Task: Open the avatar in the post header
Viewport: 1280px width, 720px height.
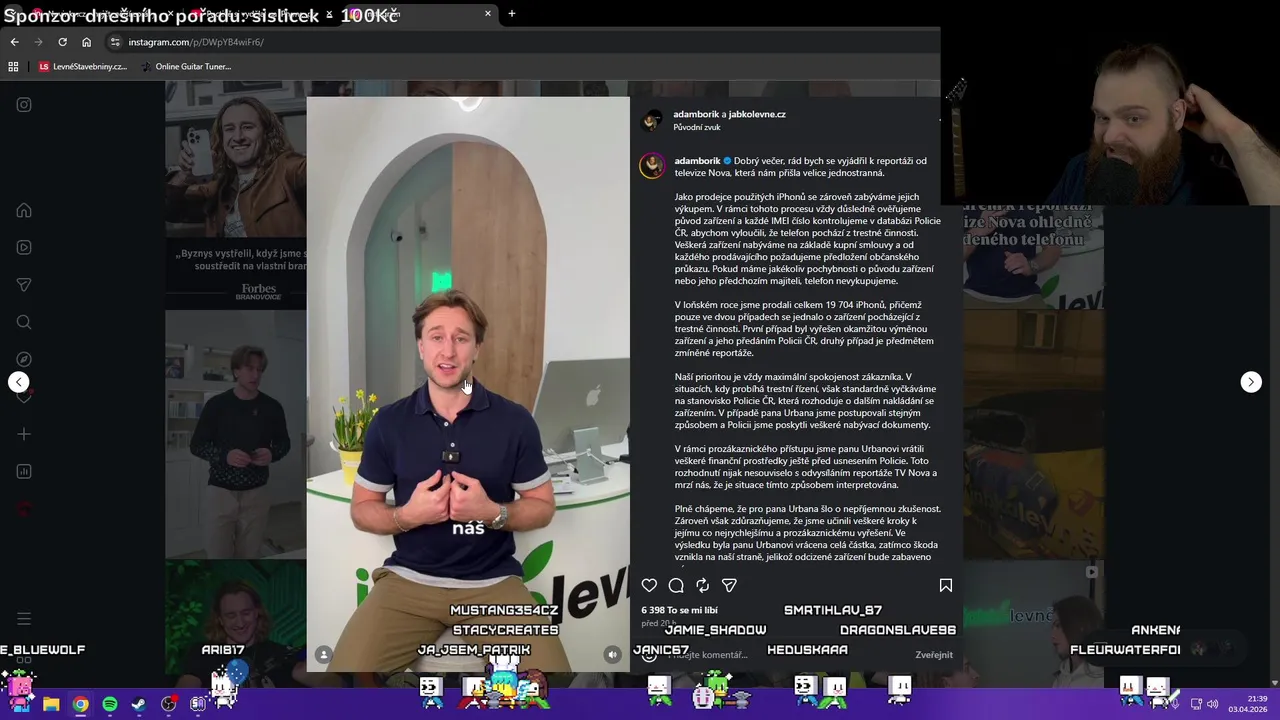Action: tap(652, 121)
